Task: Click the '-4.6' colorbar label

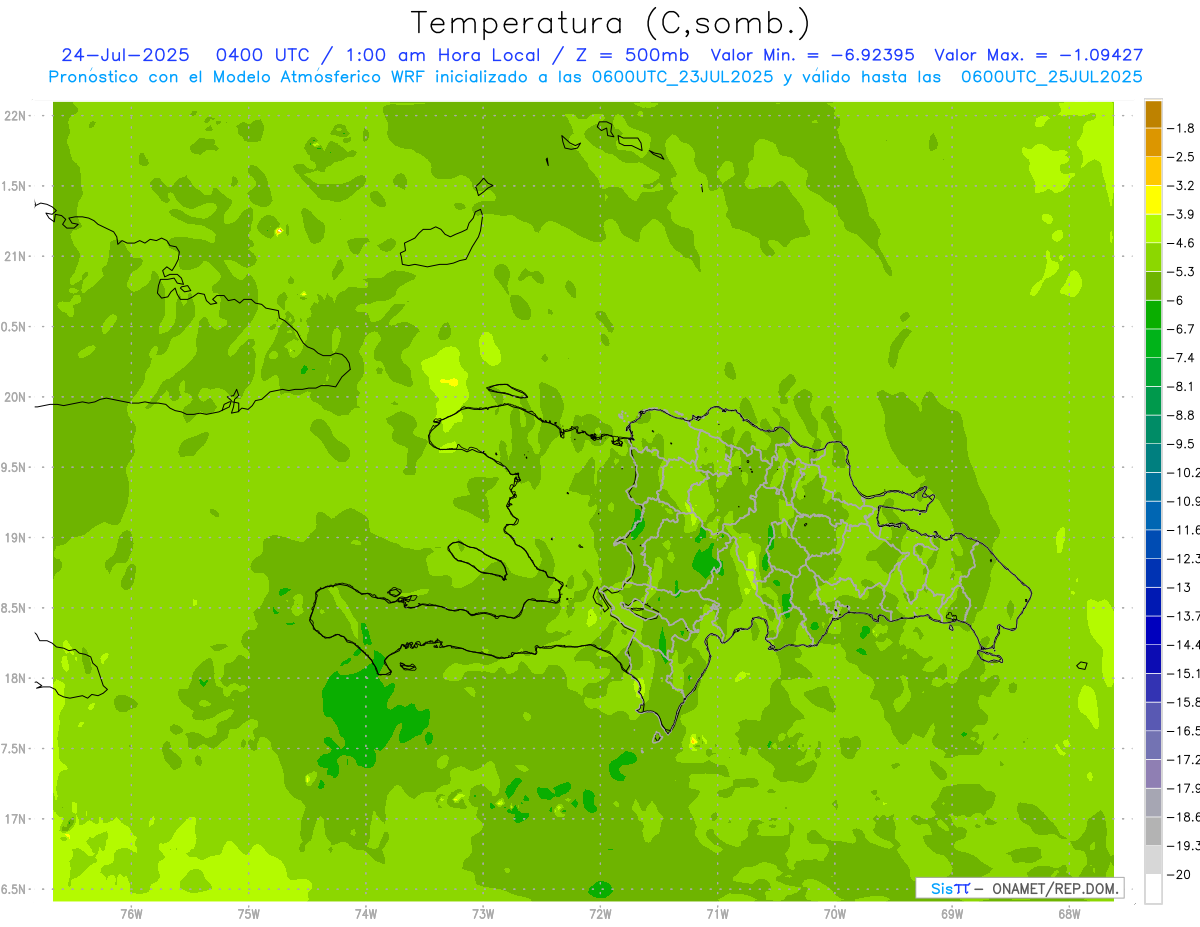Action: (1181, 243)
